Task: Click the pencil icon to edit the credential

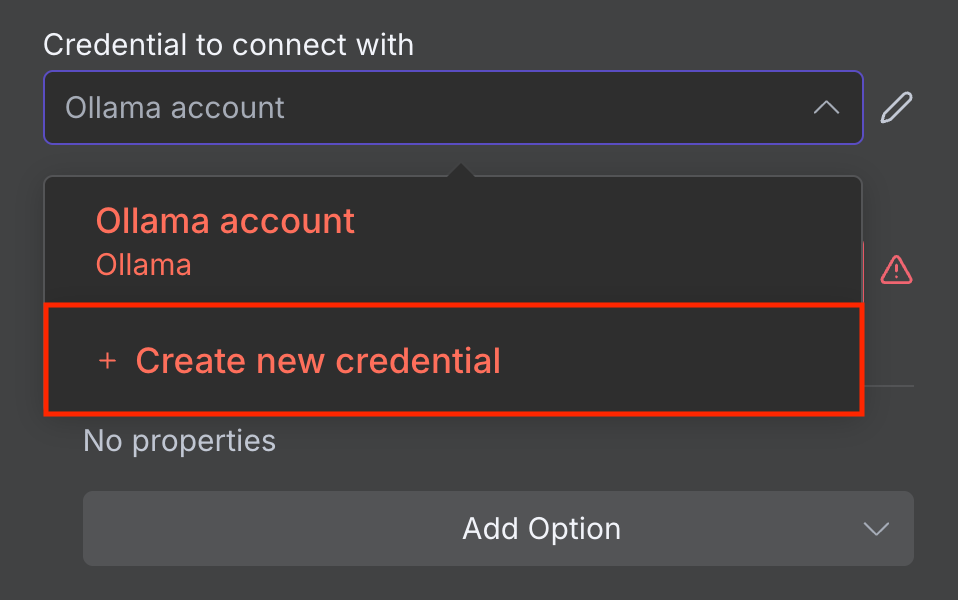Action: click(896, 106)
